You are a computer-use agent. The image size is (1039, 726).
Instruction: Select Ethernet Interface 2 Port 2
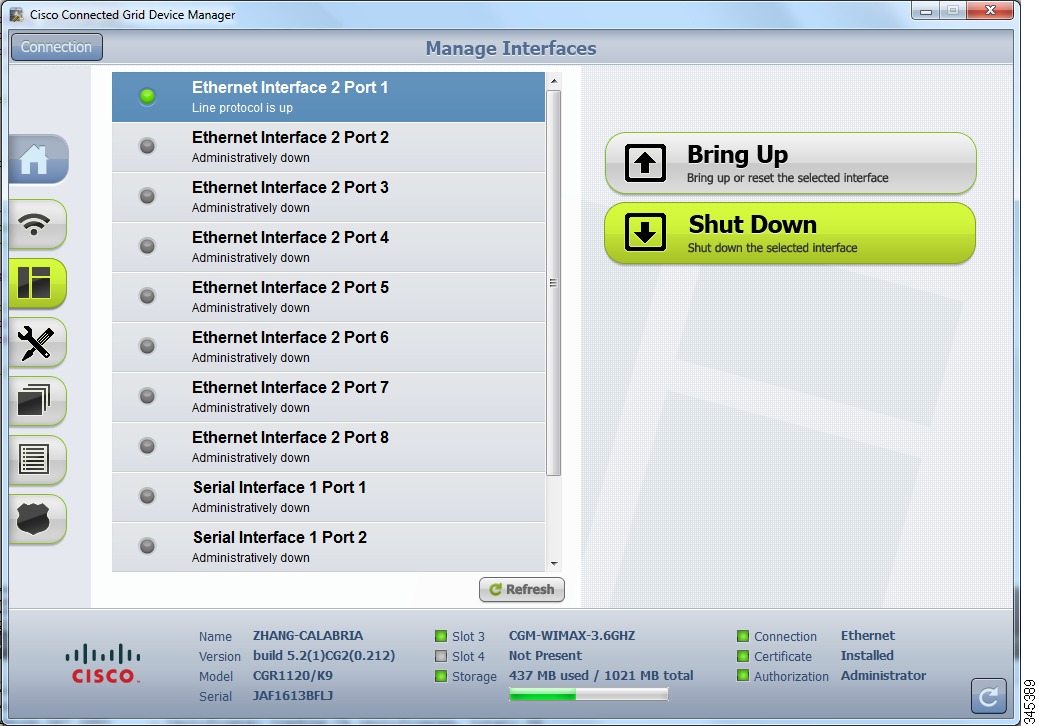[x=328, y=147]
